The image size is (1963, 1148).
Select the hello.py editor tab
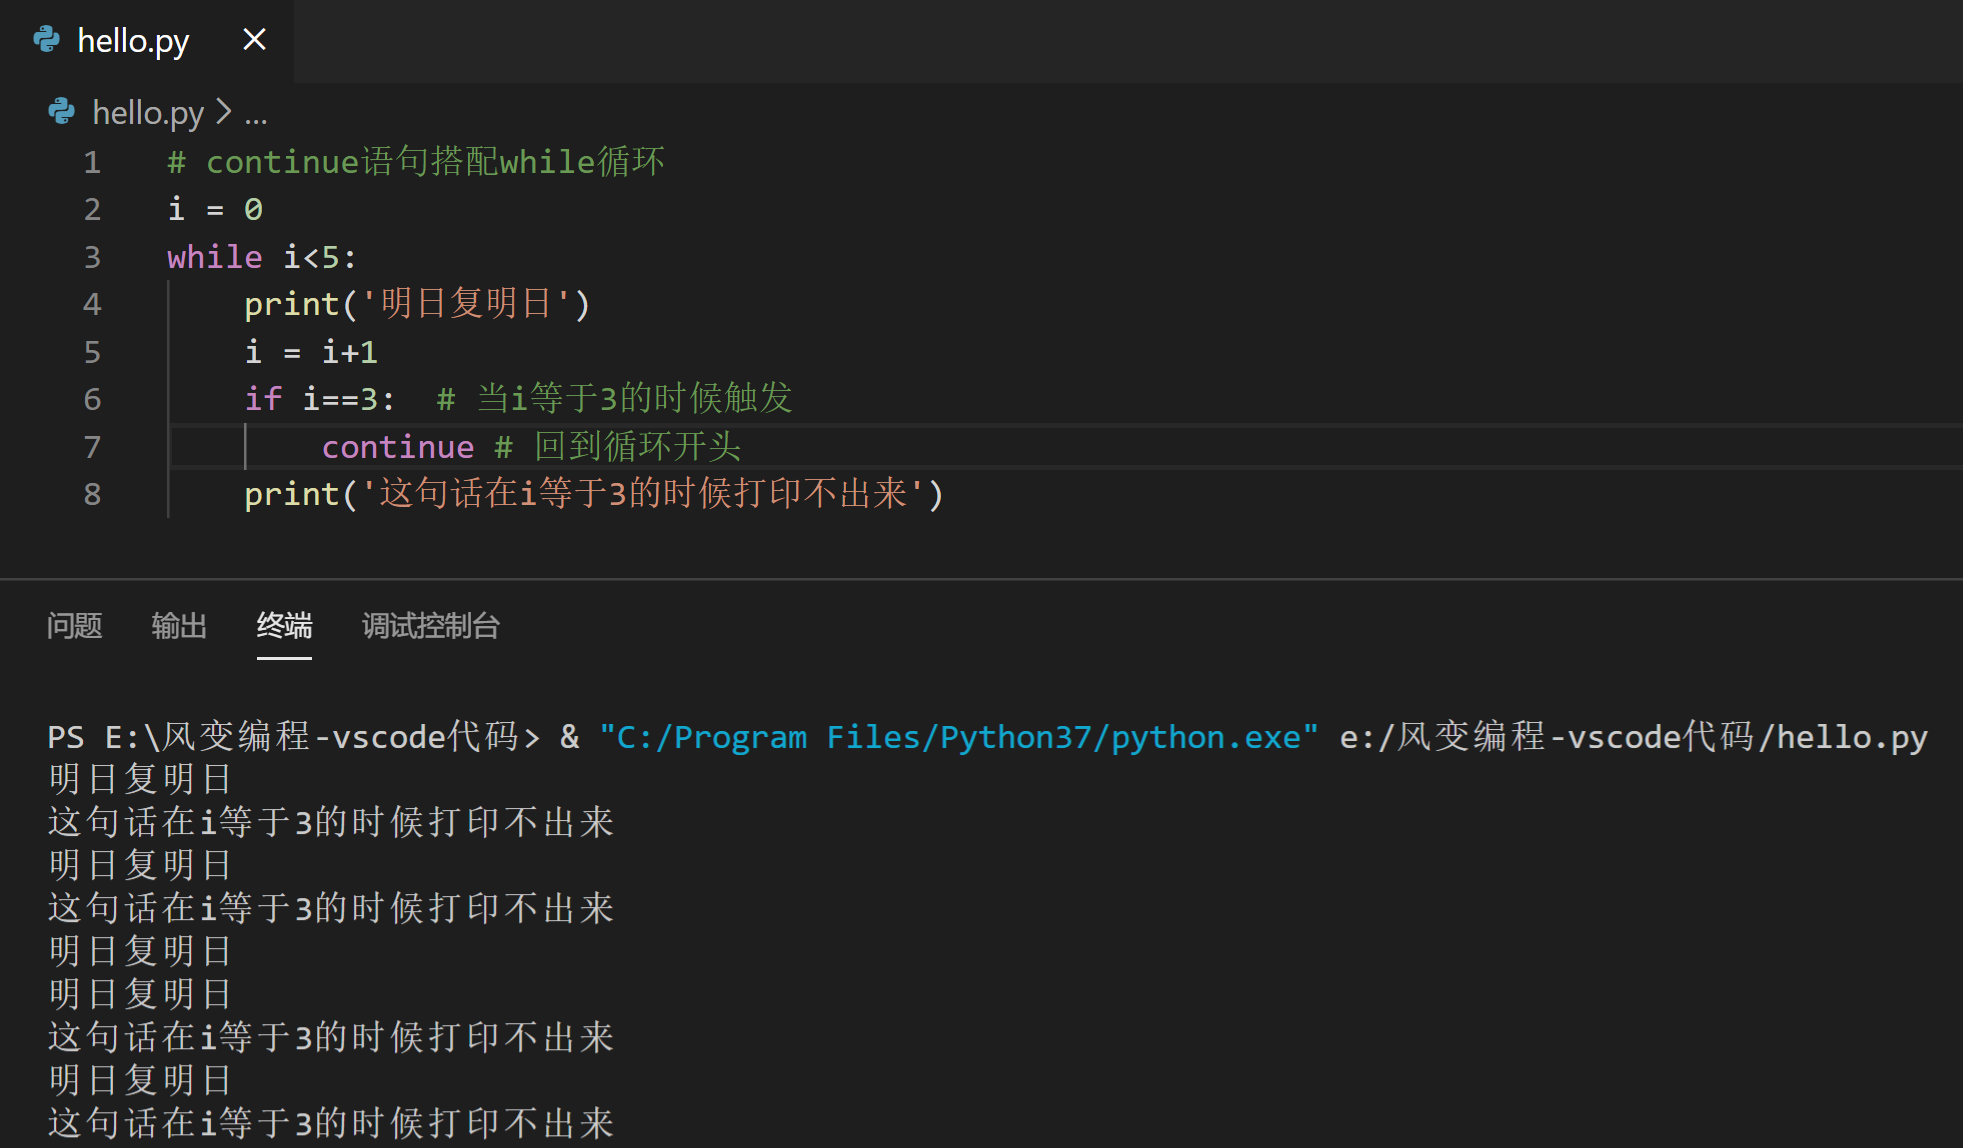tap(133, 41)
